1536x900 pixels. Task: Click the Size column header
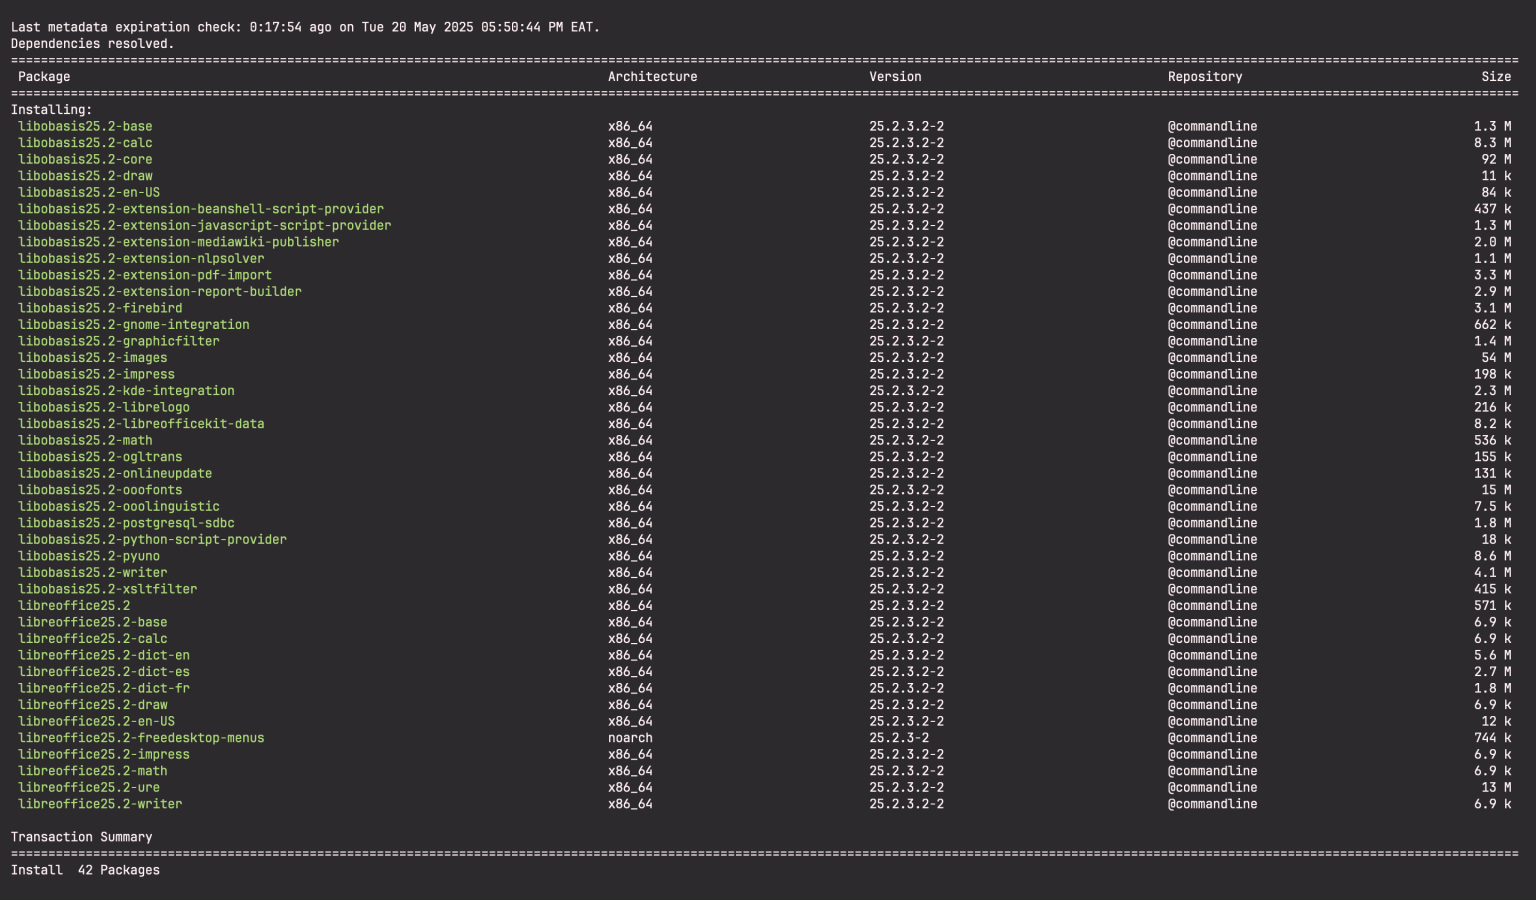pyautogui.click(x=1496, y=77)
